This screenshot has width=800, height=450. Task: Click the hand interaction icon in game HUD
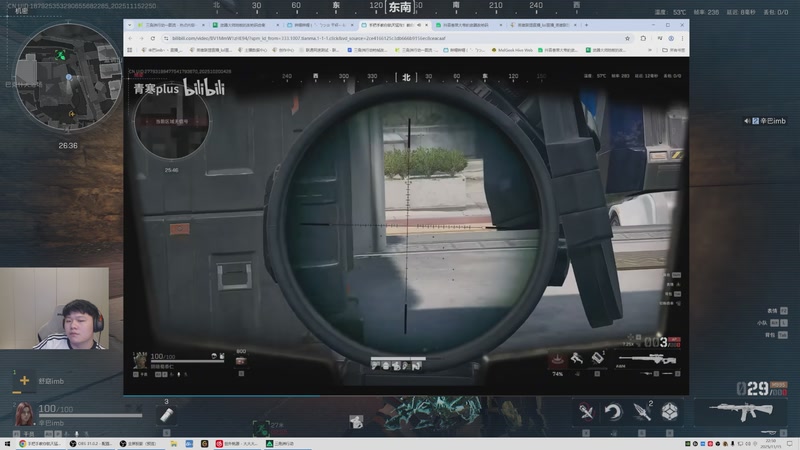coord(356,421)
